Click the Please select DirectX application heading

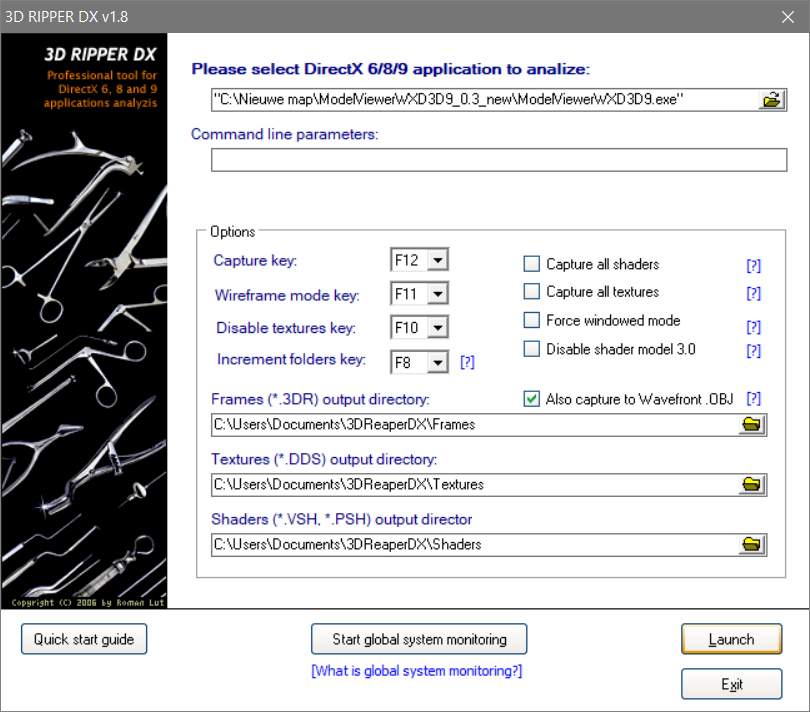point(391,69)
